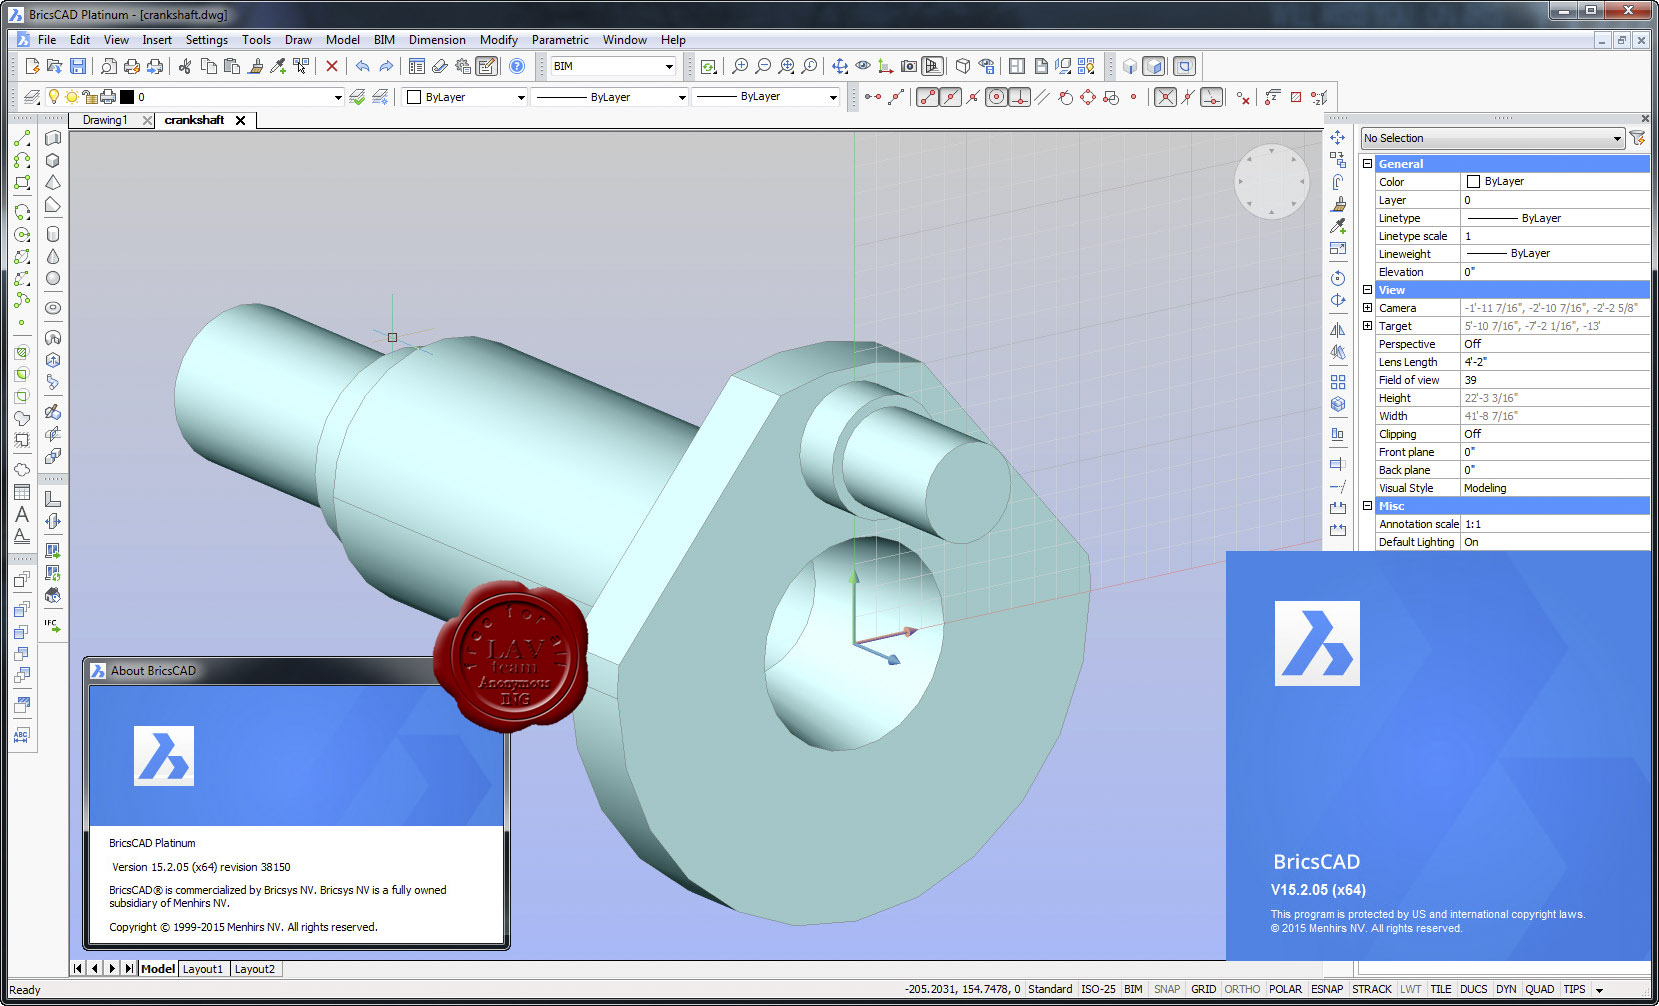Screen dimensions: 1659x1006
Task: Toggle ORTHO mode in status bar
Action: (x=1242, y=989)
